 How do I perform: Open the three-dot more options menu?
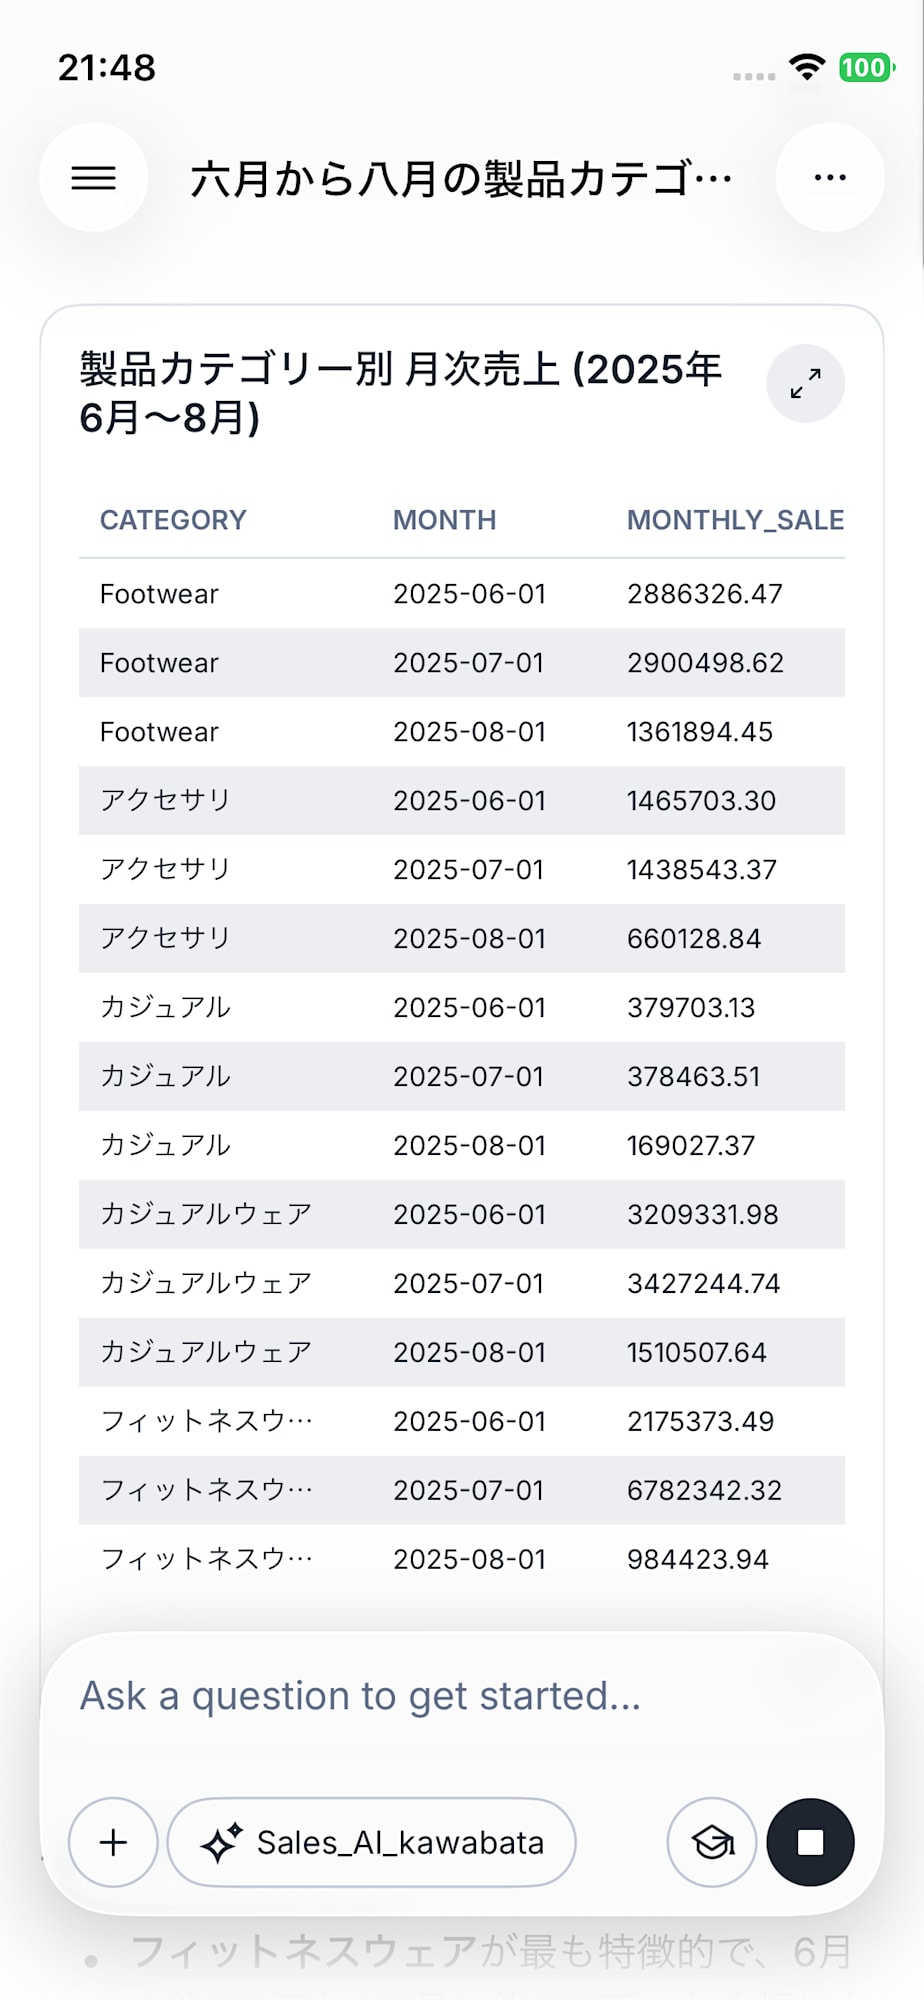pyautogui.click(x=830, y=178)
